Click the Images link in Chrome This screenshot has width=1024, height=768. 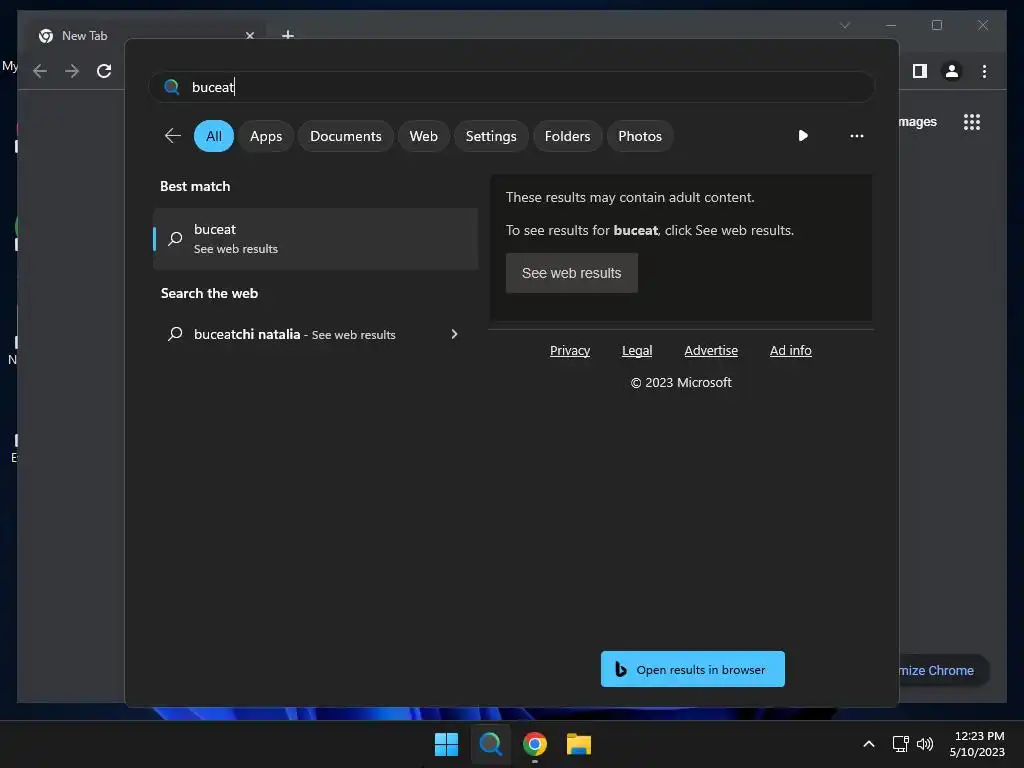pos(918,122)
